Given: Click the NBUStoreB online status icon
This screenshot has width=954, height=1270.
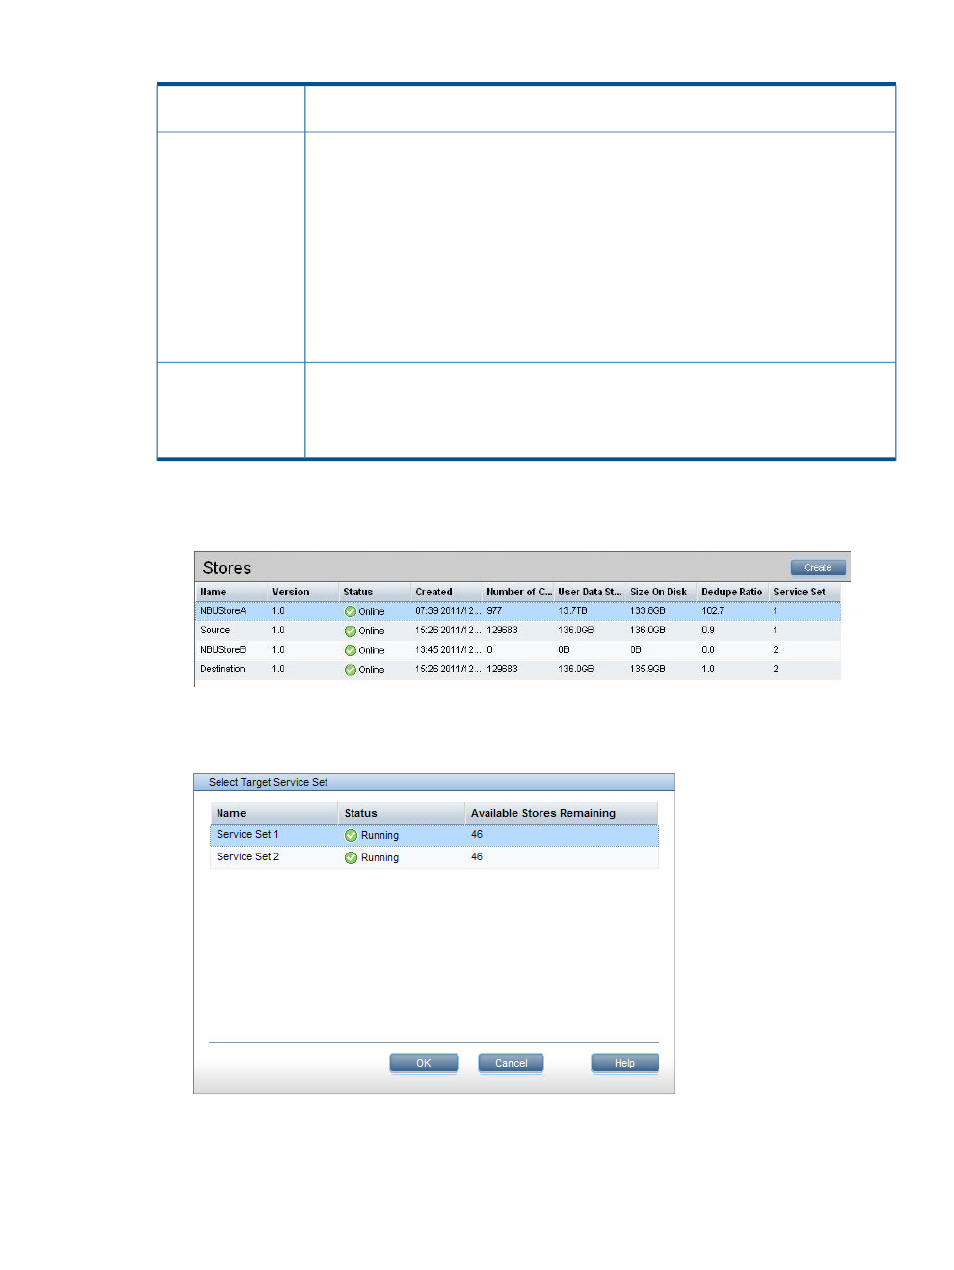Looking at the screenshot, I should 350,650.
